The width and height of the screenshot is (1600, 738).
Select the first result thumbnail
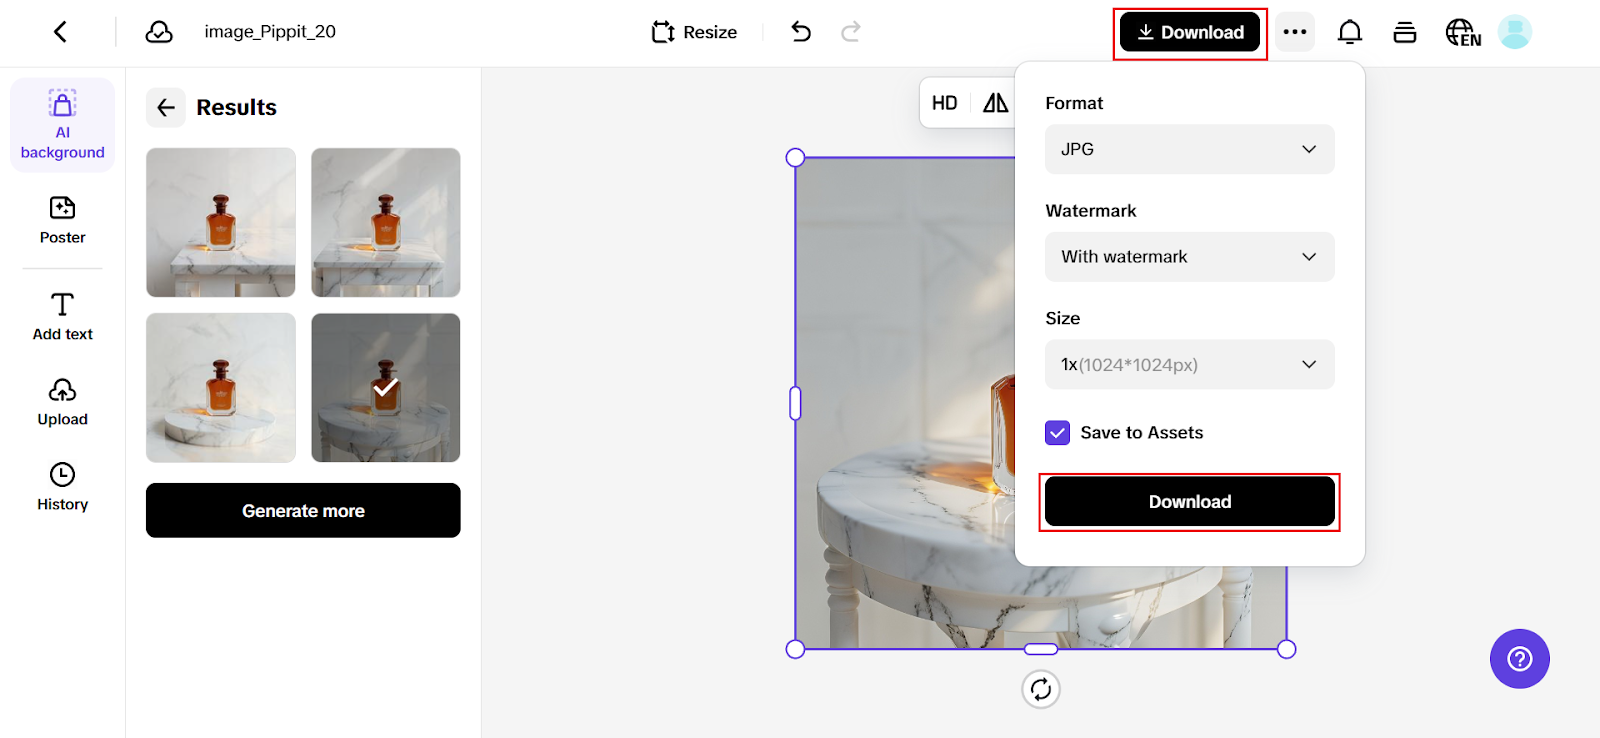pyautogui.click(x=221, y=222)
